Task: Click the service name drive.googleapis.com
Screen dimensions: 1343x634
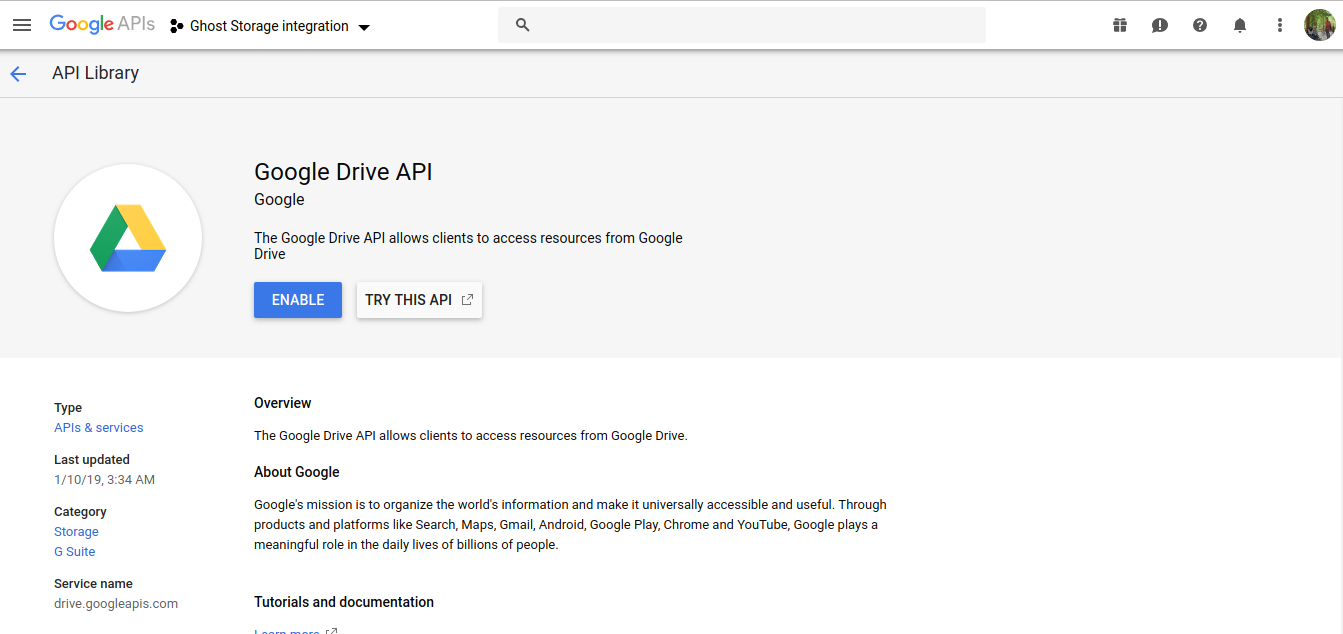Action: (x=116, y=604)
